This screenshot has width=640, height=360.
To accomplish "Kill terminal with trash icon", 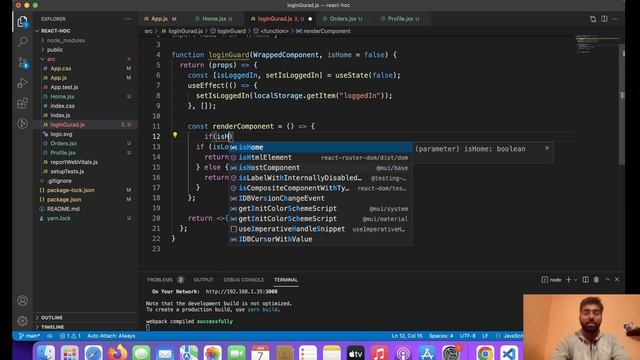I will point(596,280).
